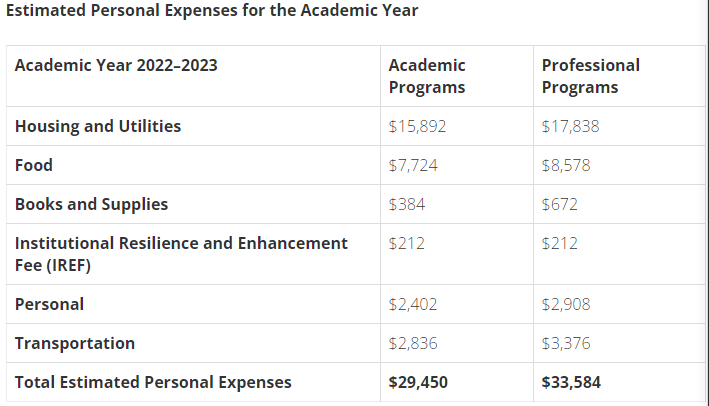Select the Transportation row label

pyautogui.click(x=75, y=343)
